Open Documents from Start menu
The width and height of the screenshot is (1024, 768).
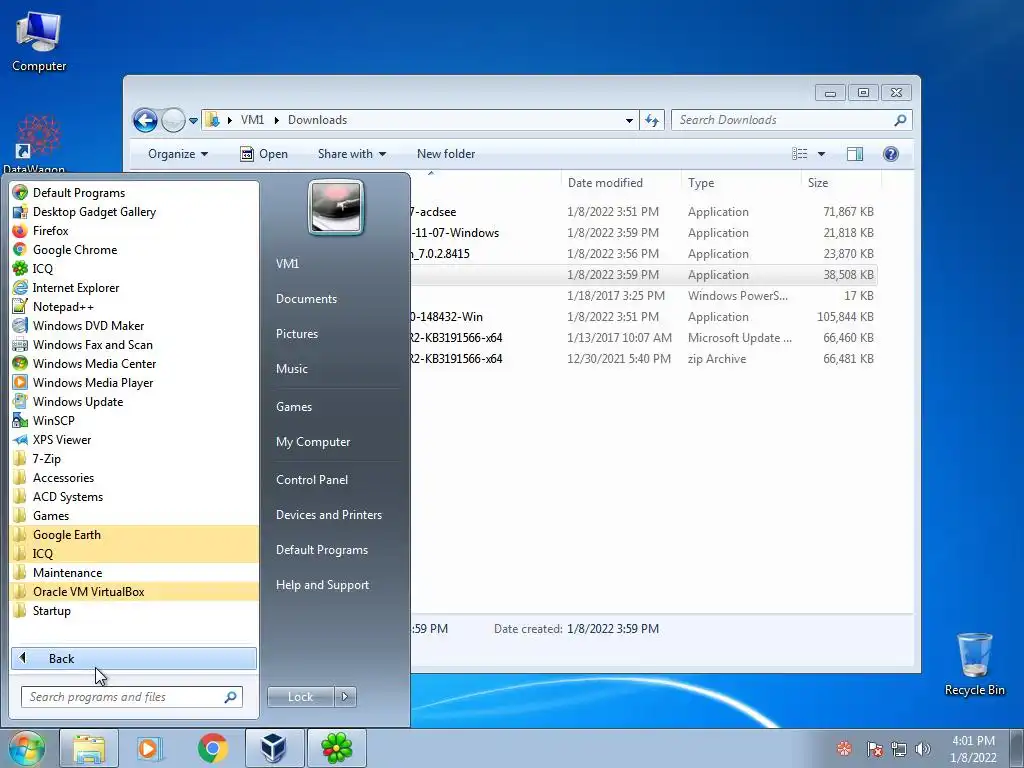point(306,298)
